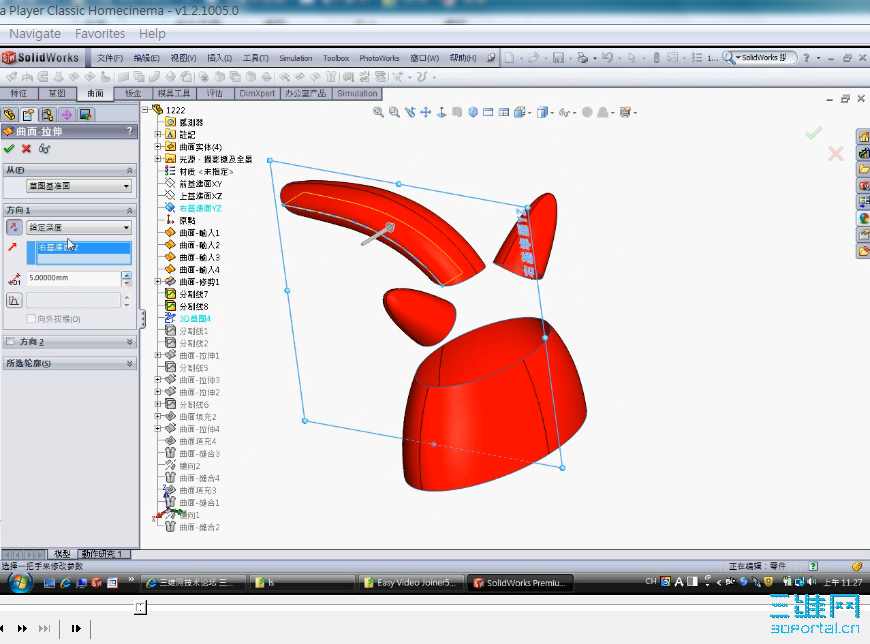Increase depth with spinner up arrow
Screen dimensions: 870x644
127,275
